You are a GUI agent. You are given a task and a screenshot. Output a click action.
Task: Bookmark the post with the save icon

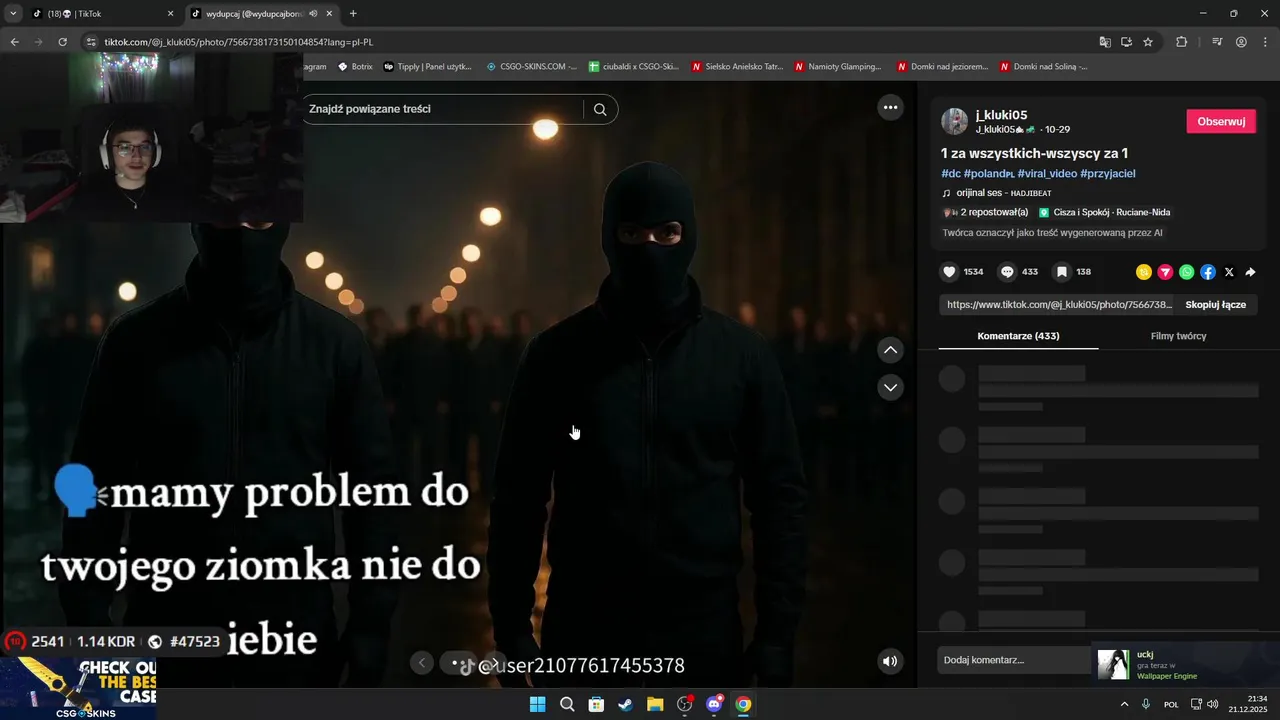click(1061, 272)
